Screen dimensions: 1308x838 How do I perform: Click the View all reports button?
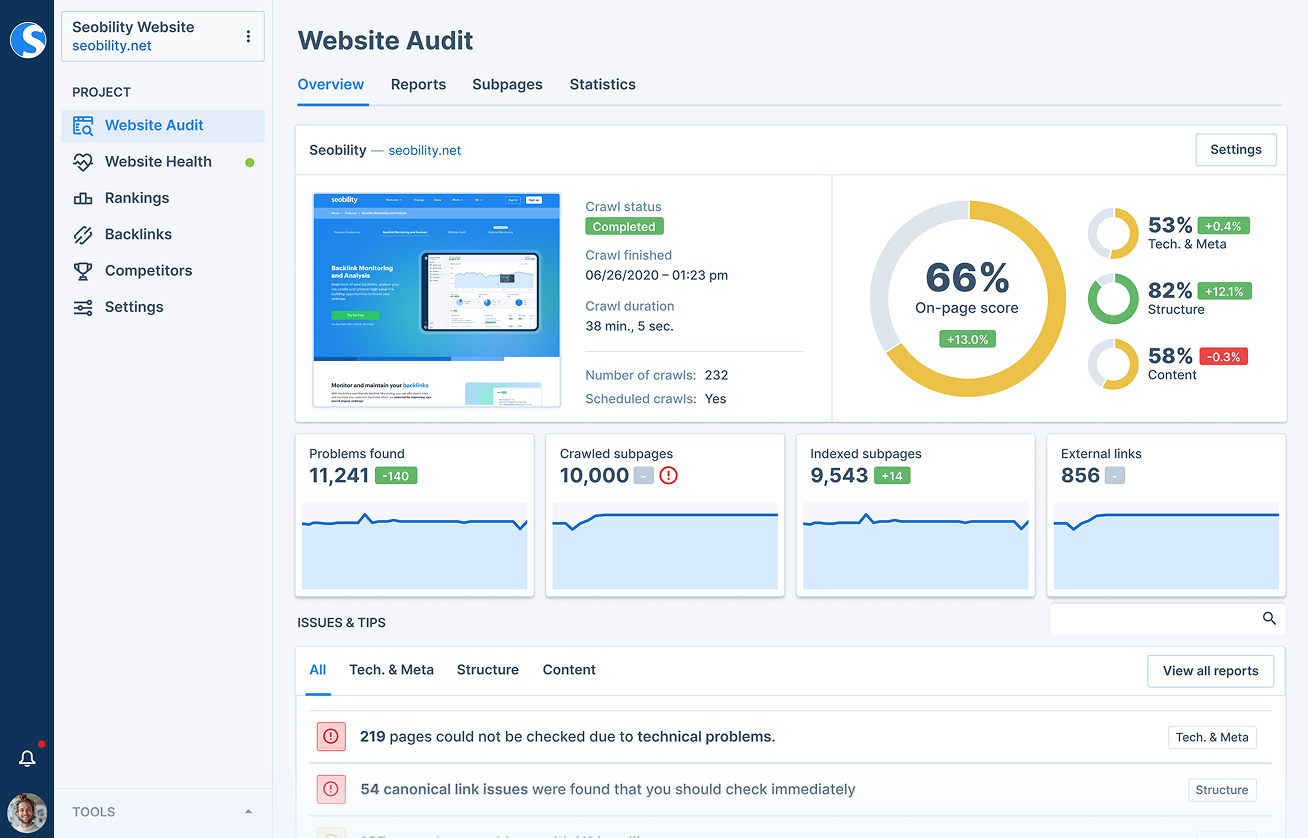(x=1210, y=671)
